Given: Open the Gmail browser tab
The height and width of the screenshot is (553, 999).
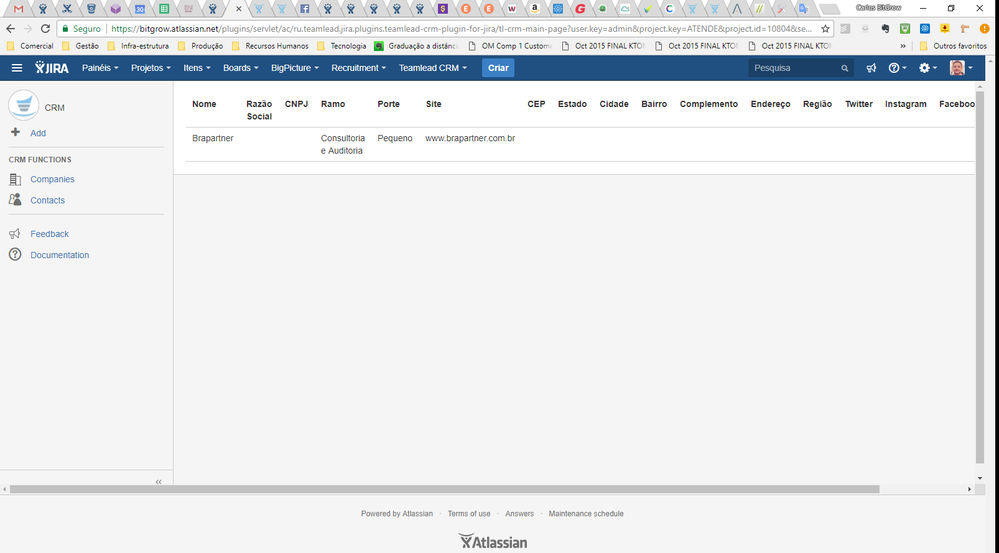Looking at the screenshot, I should (18, 9).
